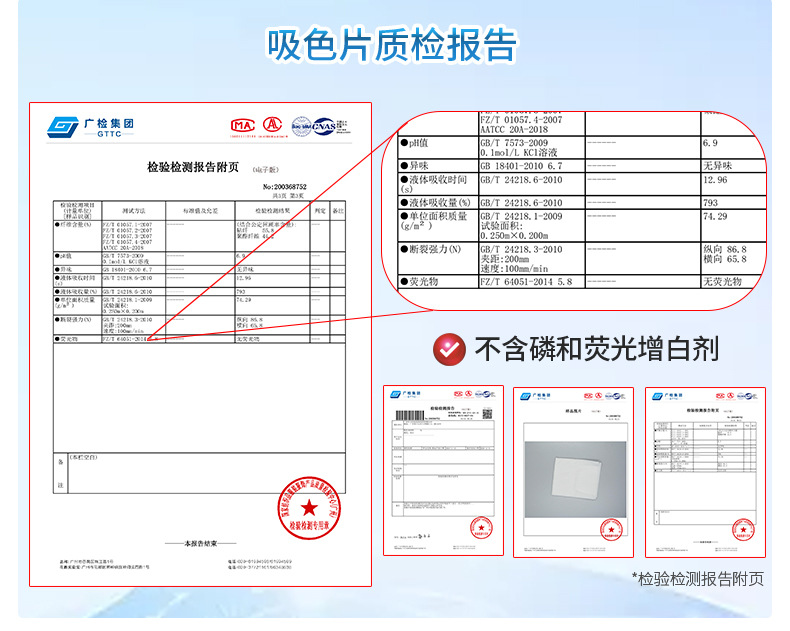Click the red AL certification mark on main report

point(273,124)
